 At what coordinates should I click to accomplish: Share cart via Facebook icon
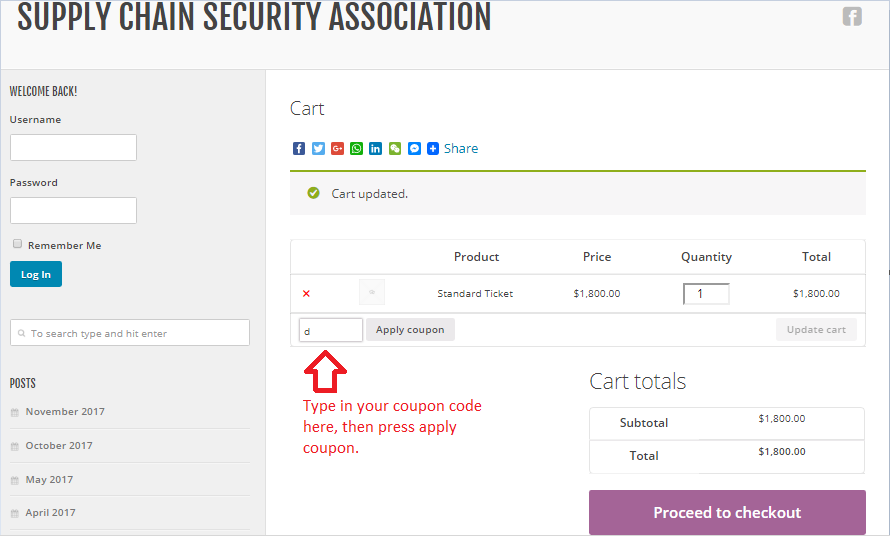(x=299, y=149)
